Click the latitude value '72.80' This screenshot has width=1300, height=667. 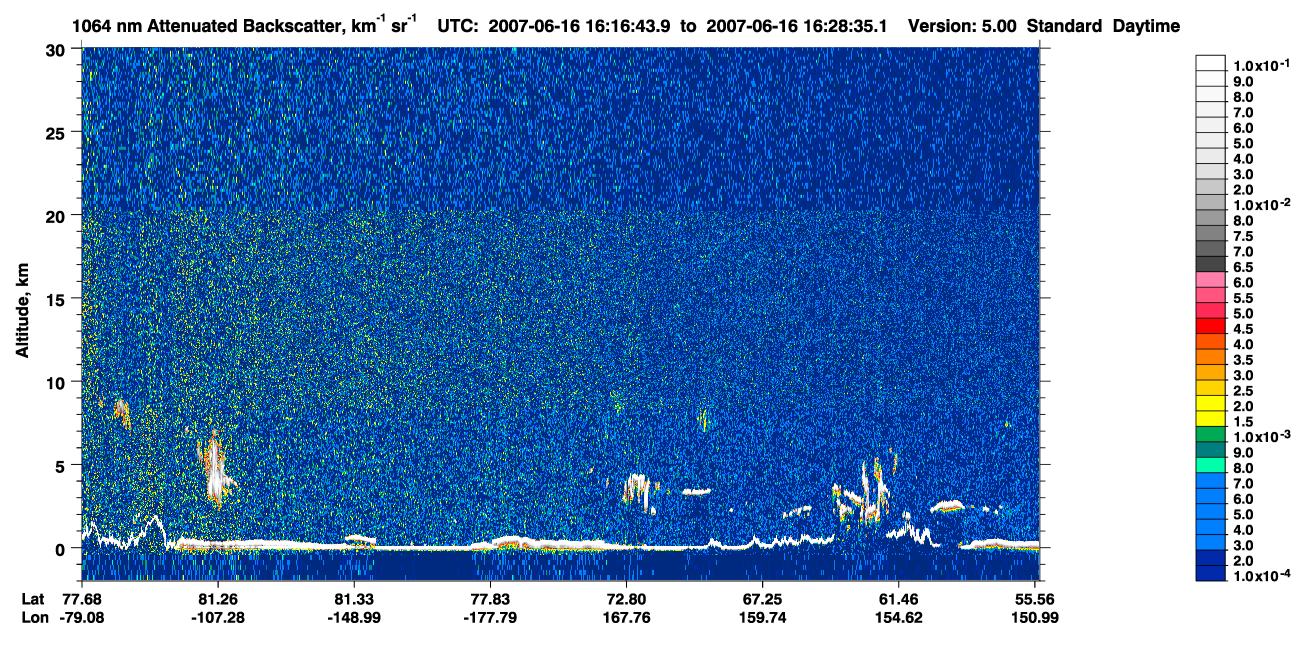626,598
